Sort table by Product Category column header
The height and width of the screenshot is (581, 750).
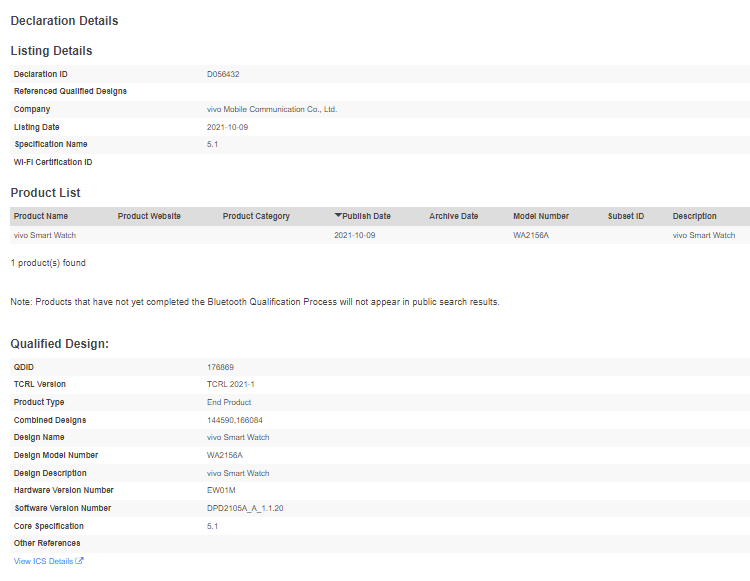coord(256,216)
